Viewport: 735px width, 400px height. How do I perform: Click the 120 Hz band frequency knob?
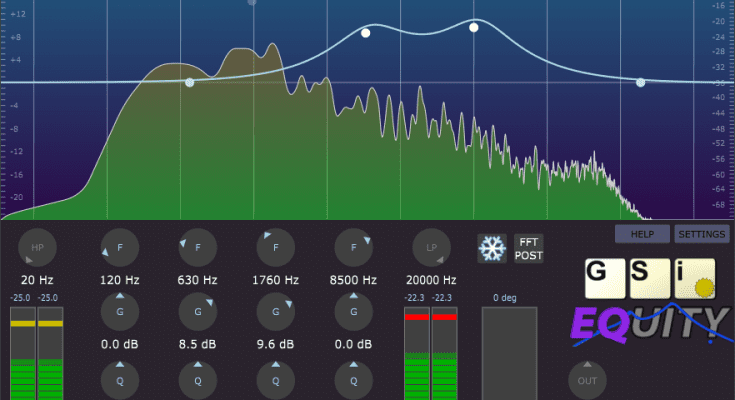120,247
